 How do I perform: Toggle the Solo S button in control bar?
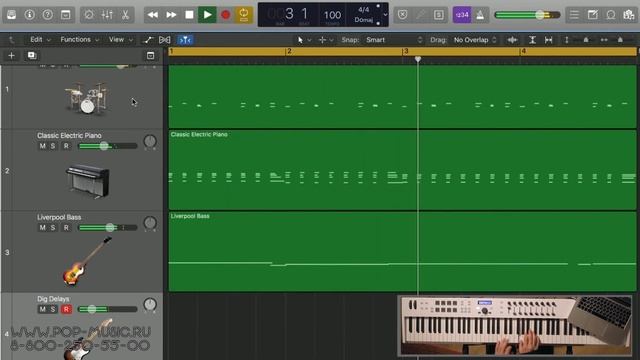439,15
